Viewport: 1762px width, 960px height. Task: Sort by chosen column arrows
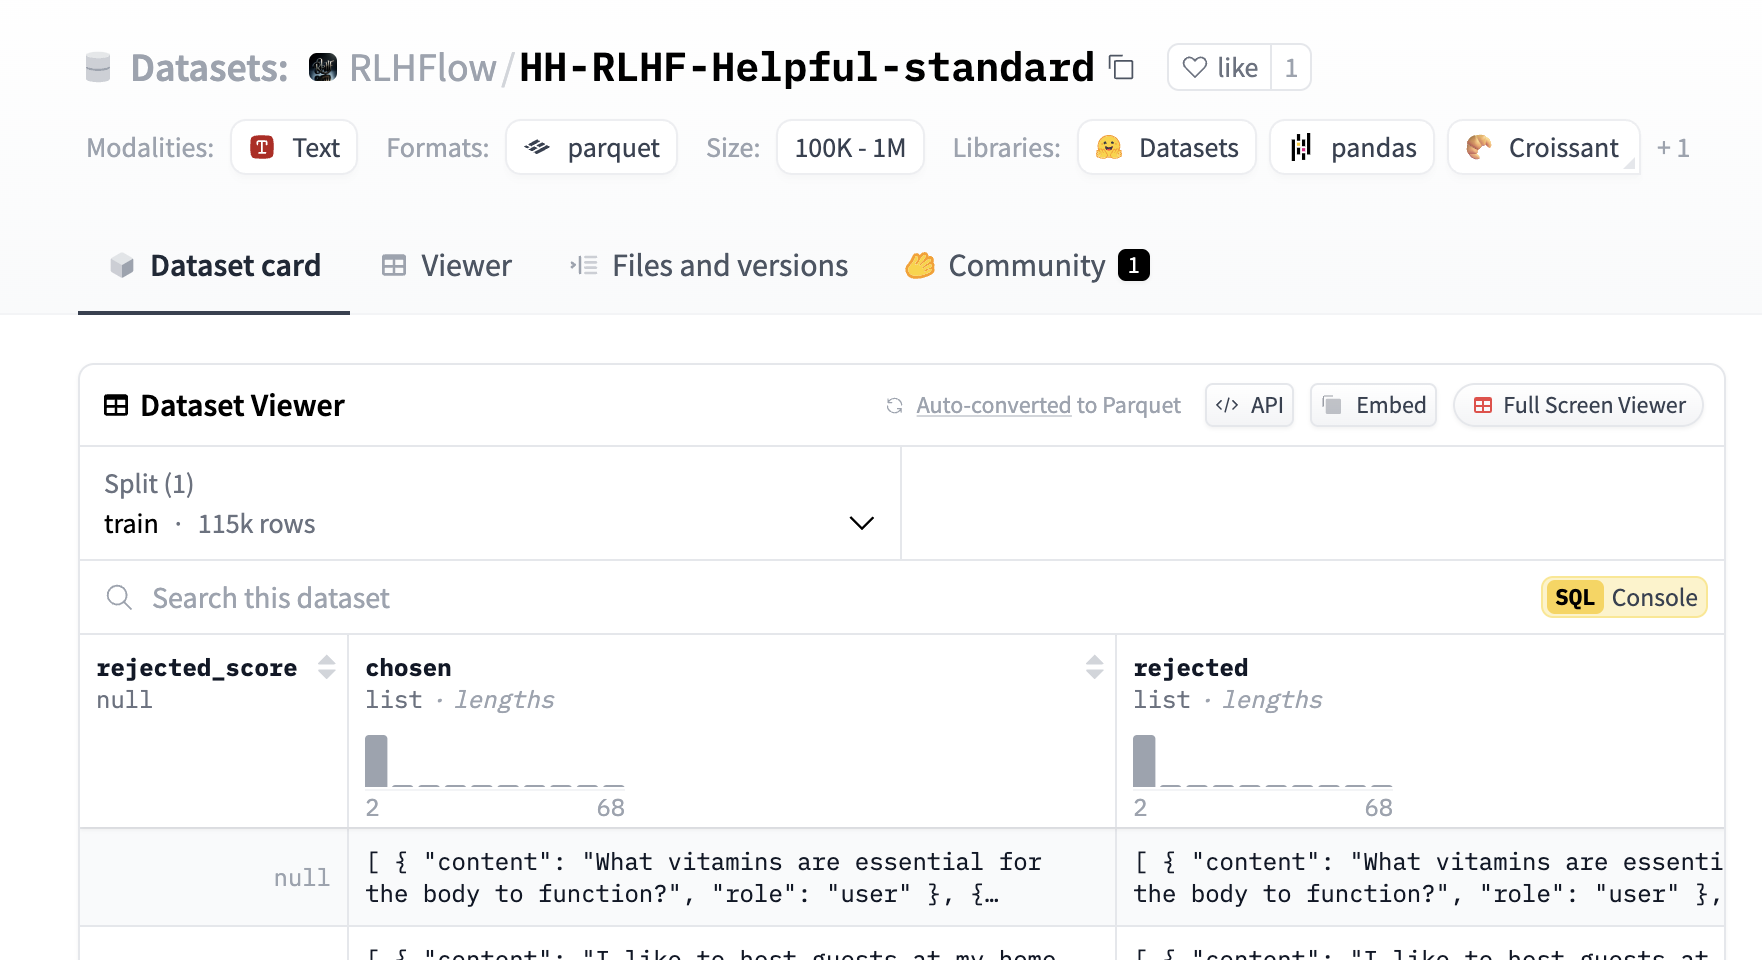tap(1094, 667)
